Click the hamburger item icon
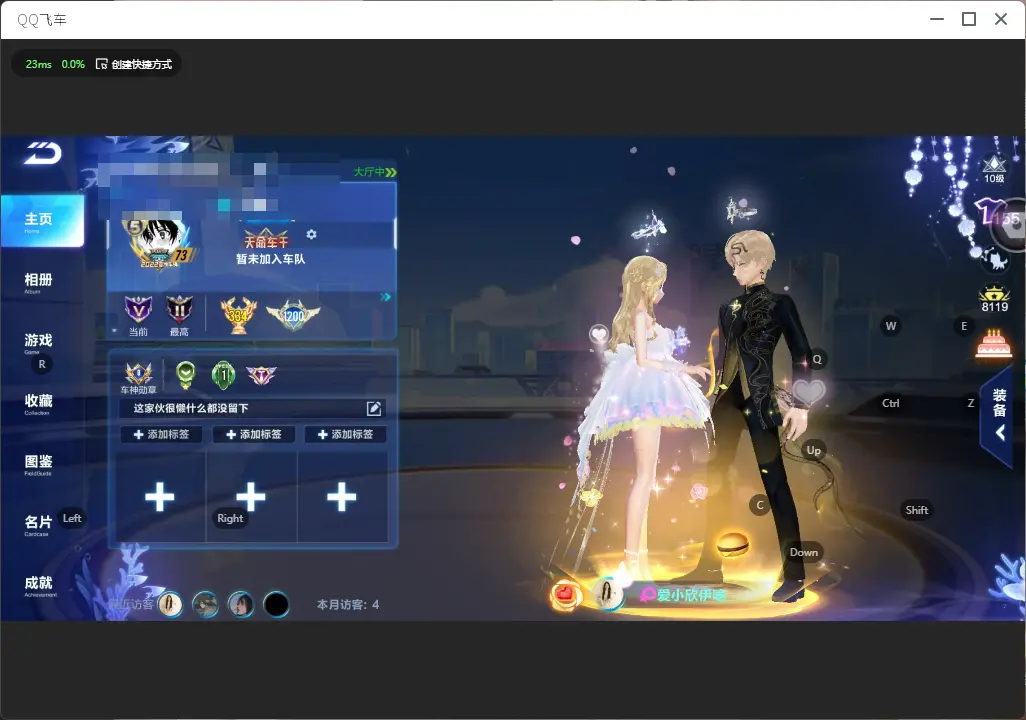This screenshot has width=1026, height=720. (733, 543)
